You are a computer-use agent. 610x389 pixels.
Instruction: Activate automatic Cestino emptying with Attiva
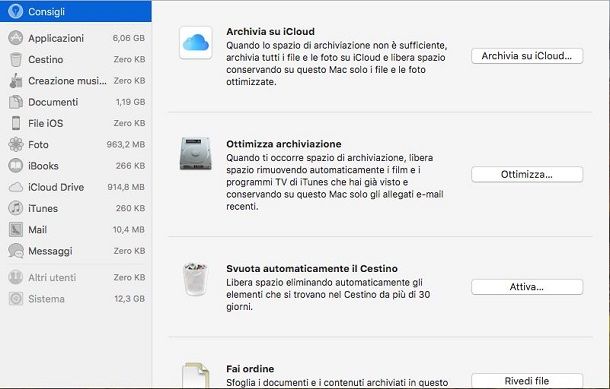(527, 287)
